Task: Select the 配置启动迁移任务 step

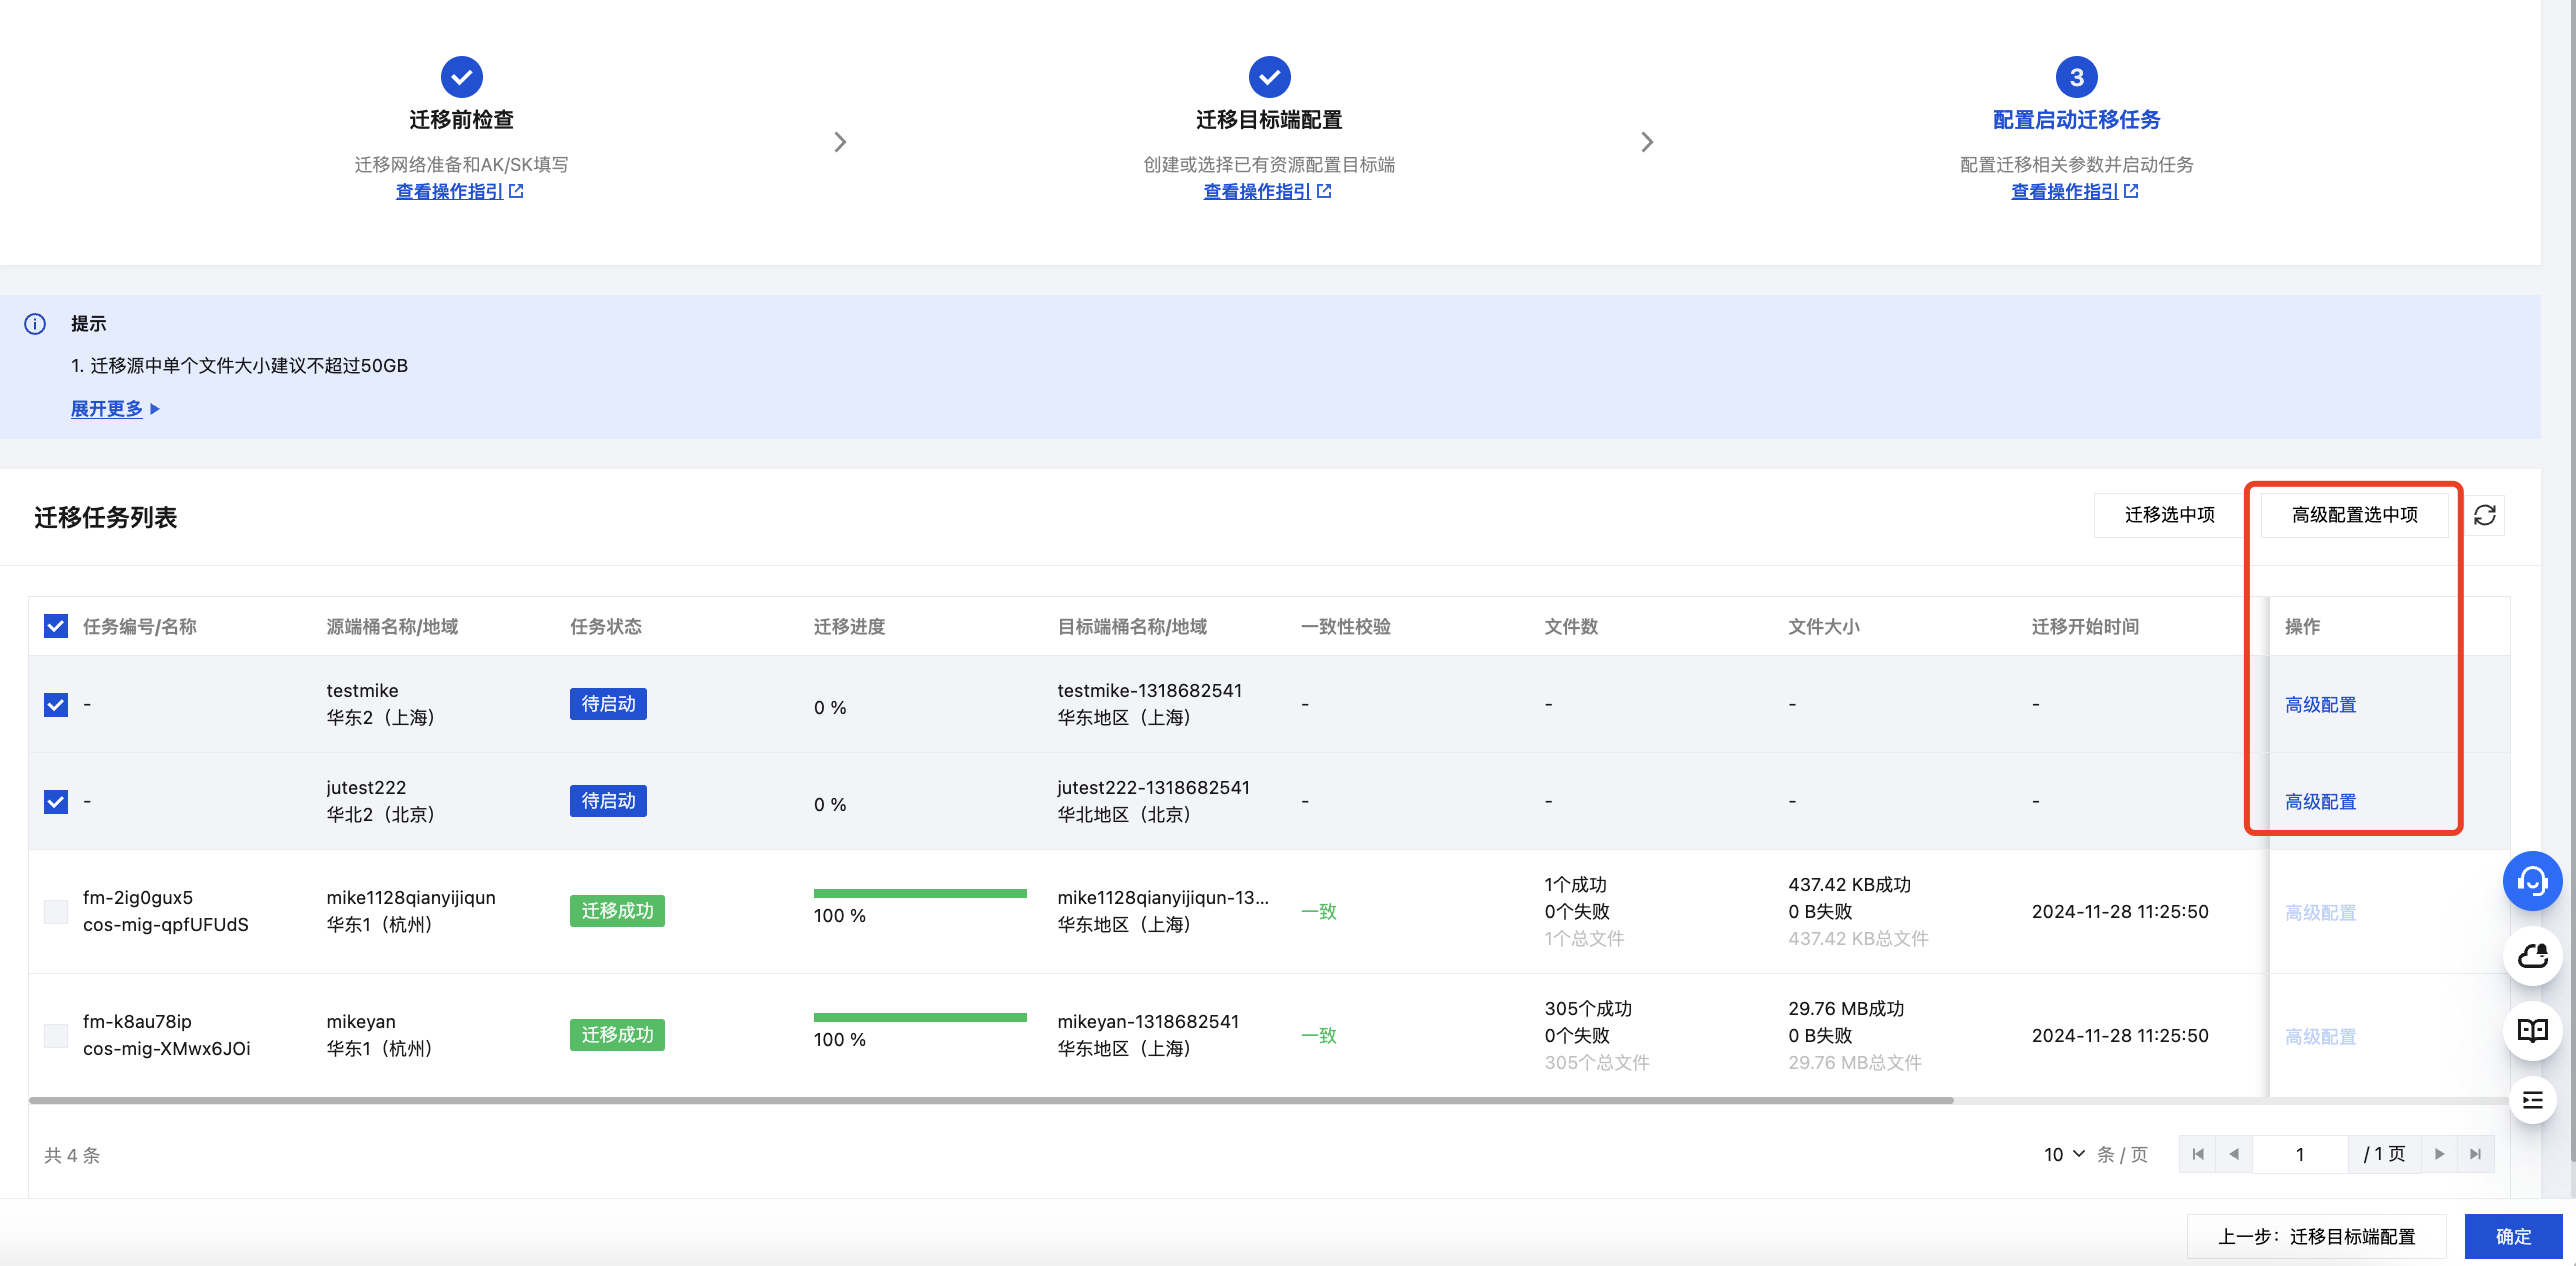Action: pyautogui.click(x=2076, y=120)
